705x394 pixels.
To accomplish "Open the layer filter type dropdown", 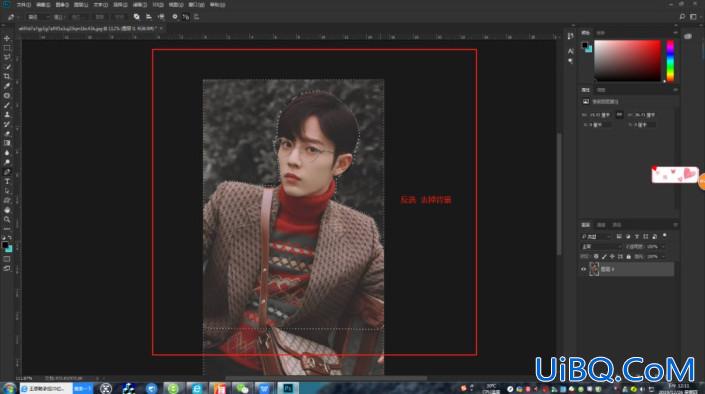I will pos(596,237).
